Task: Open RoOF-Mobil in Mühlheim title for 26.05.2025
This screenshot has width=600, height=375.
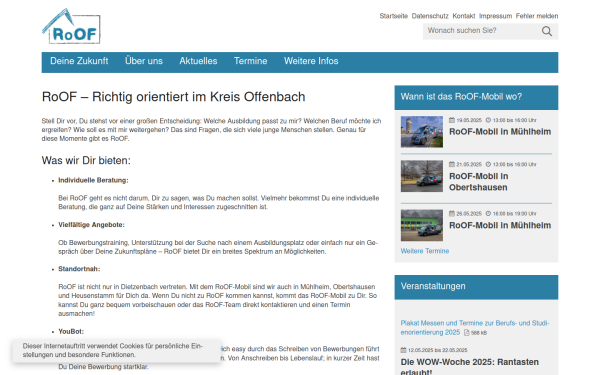Action: point(500,225)
